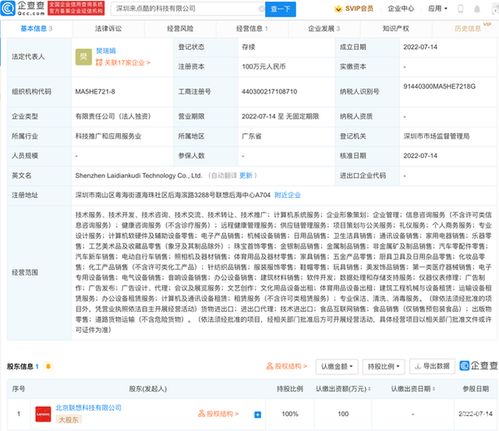Click the red official record banner
499x431 pixels.
pos(76,8)
